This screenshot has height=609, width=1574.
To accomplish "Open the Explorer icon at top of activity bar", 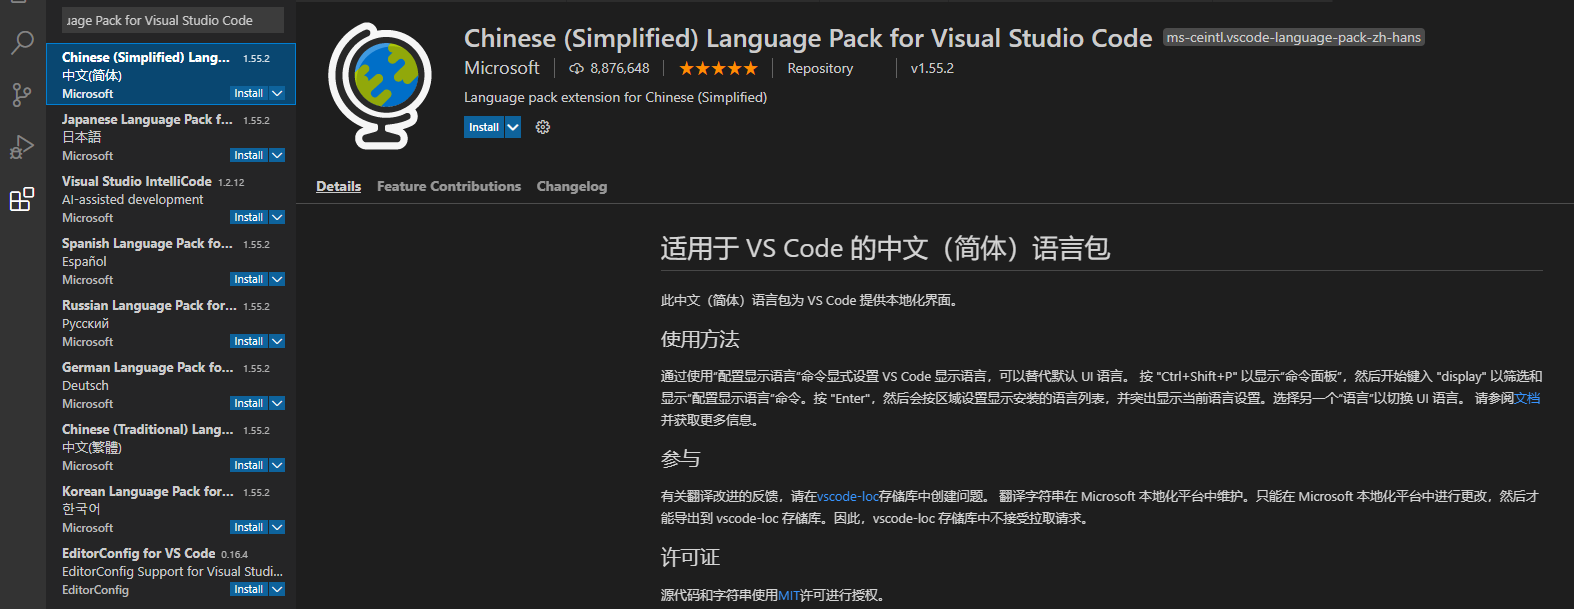I will (19, 2).
